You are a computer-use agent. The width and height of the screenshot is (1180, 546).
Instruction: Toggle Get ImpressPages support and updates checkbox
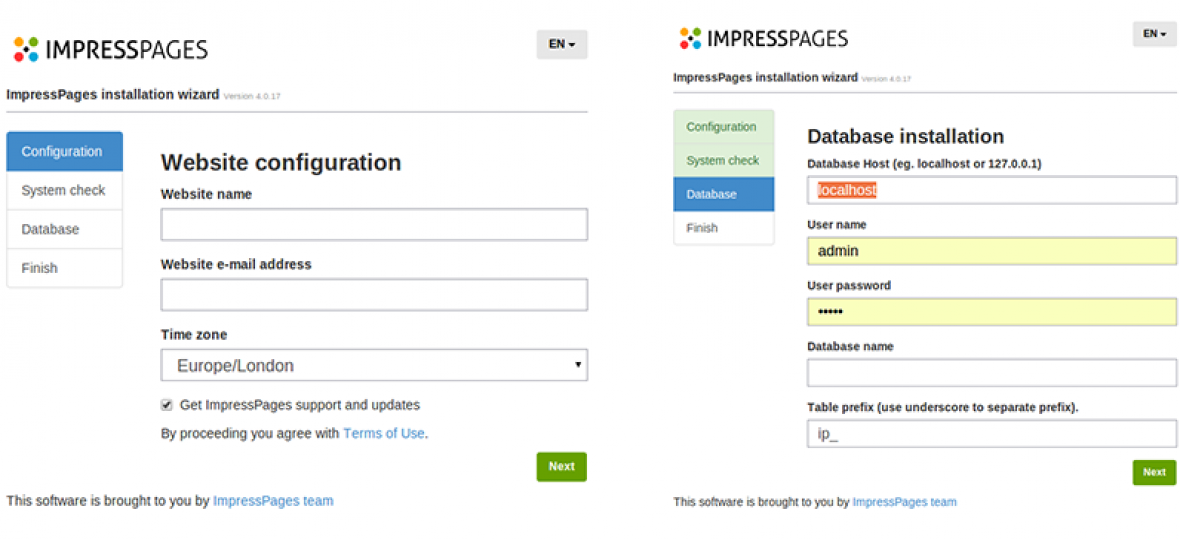click(x=166, y=405)
